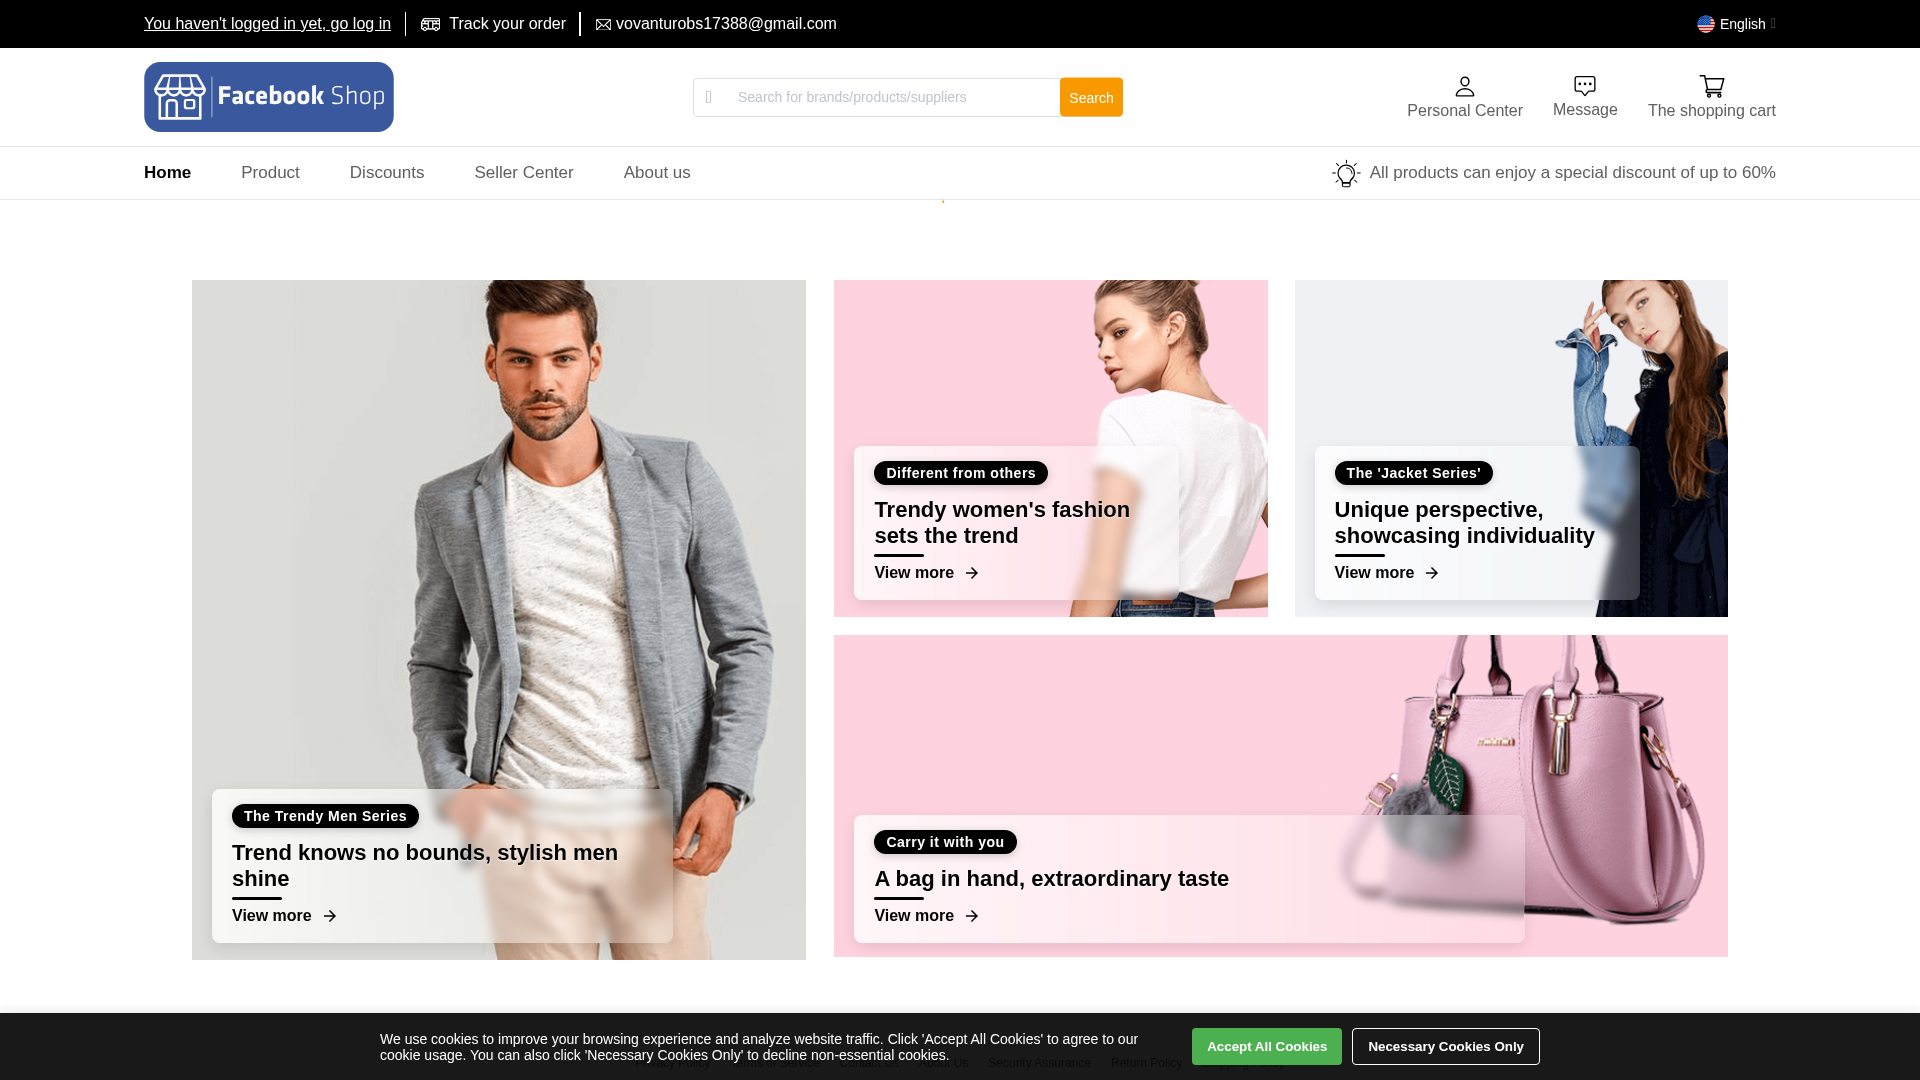This screenshot has width=1920, height=1080.
Task: Open the shopping cart icon
Action: (1711, 87)
